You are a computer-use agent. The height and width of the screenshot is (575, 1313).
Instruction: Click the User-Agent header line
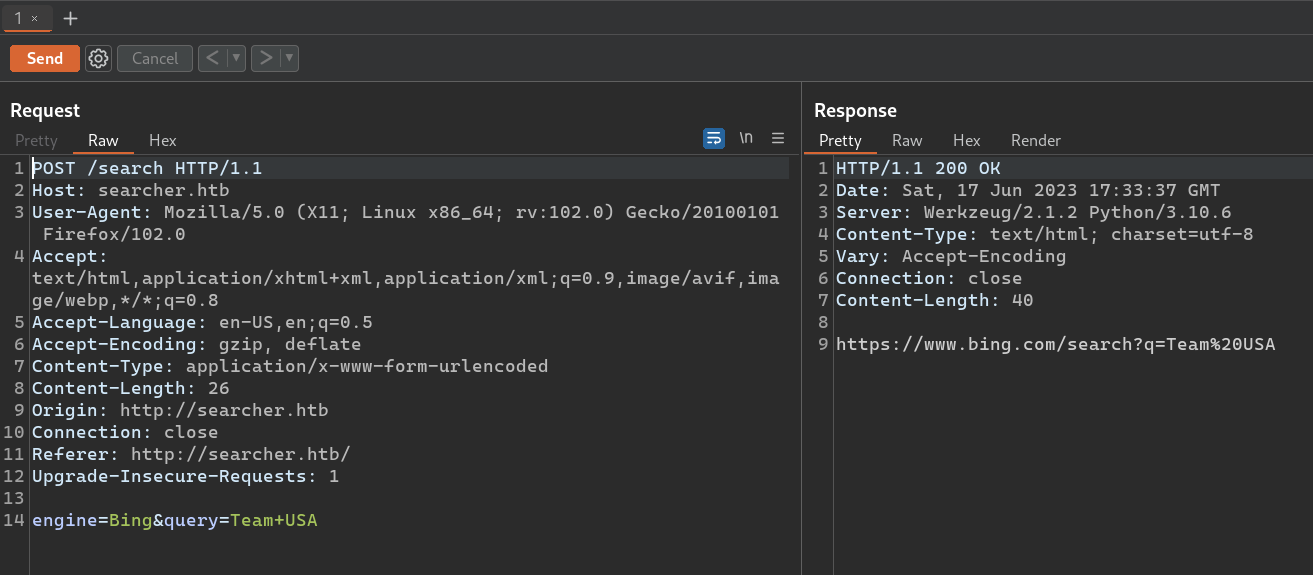405,223
